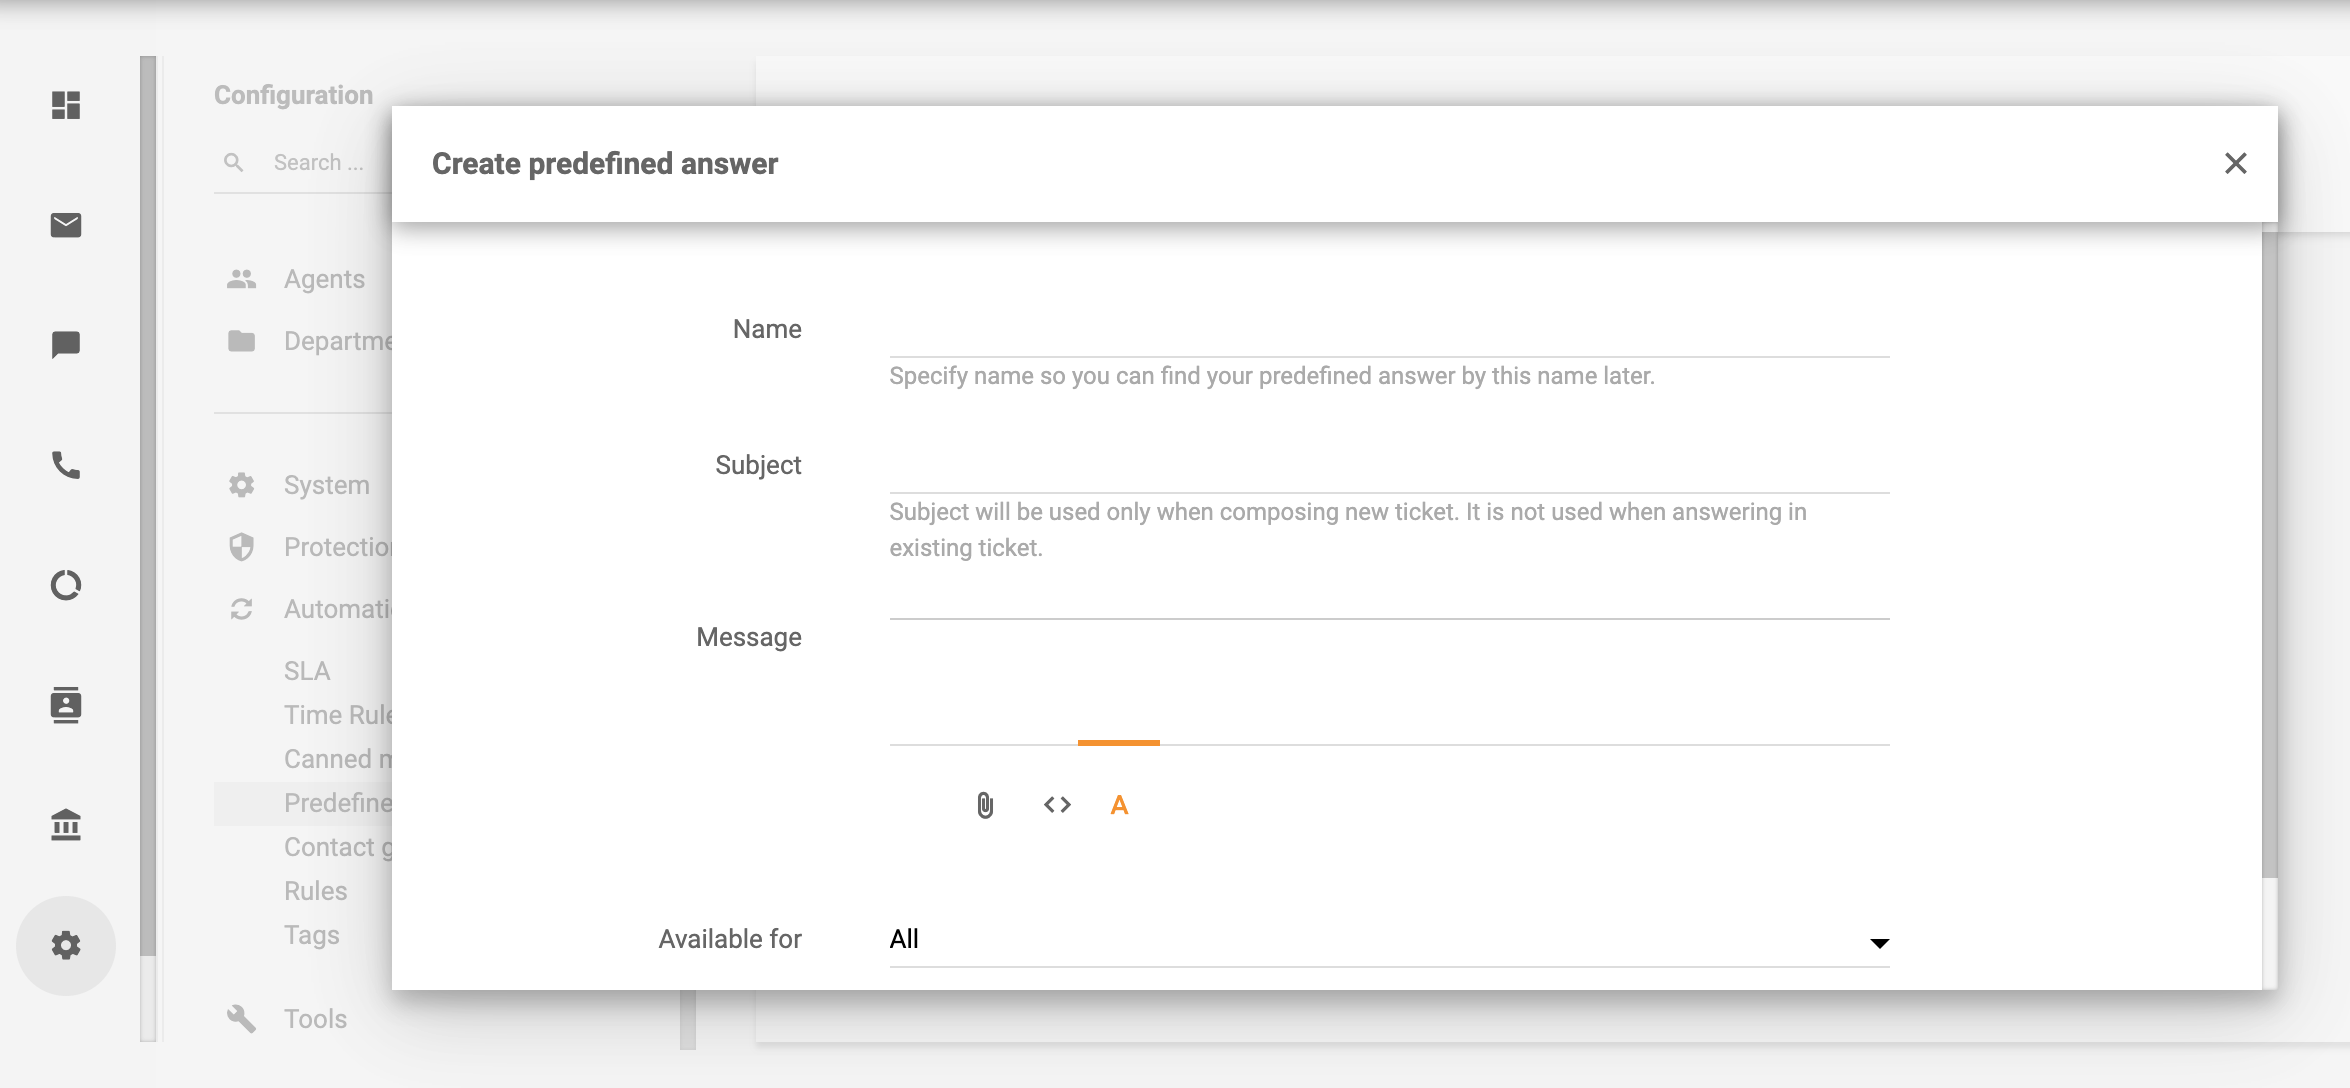Close the Create predefined answer dialog
2350x1088 pixels.
(2236, 163)
